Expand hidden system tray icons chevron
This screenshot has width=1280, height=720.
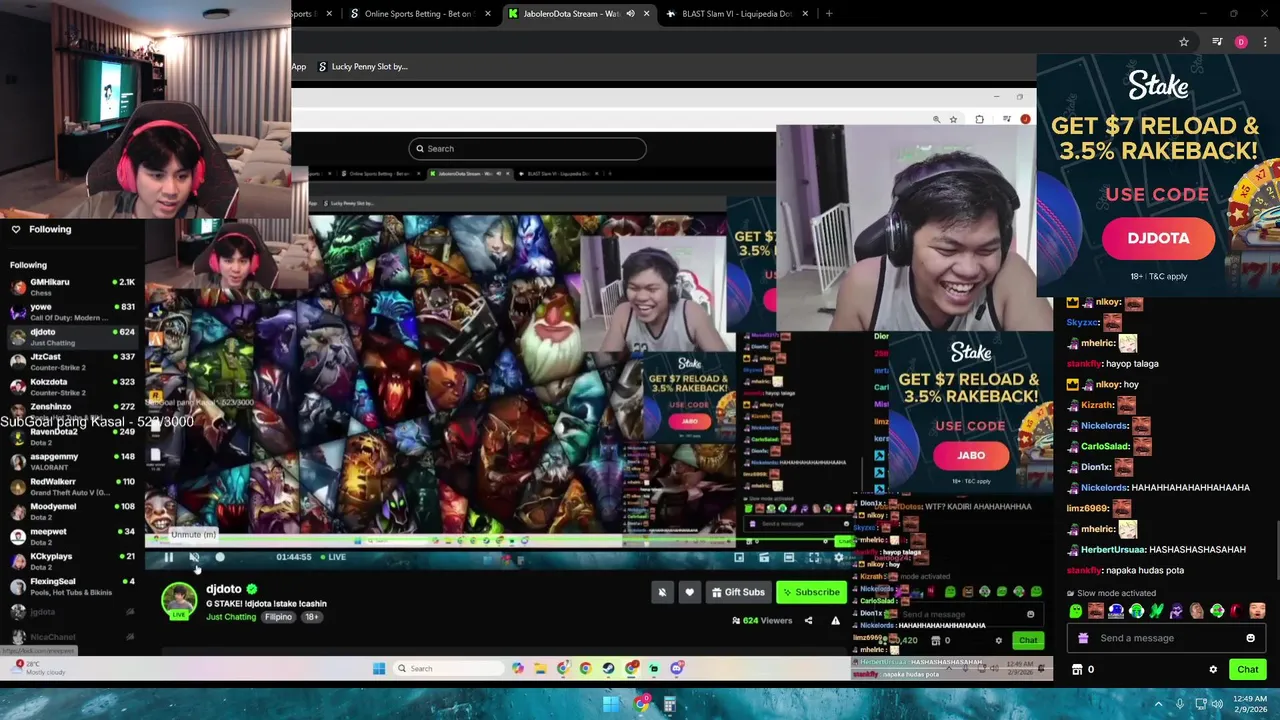pyautogui.click(x=1159, y=705)
